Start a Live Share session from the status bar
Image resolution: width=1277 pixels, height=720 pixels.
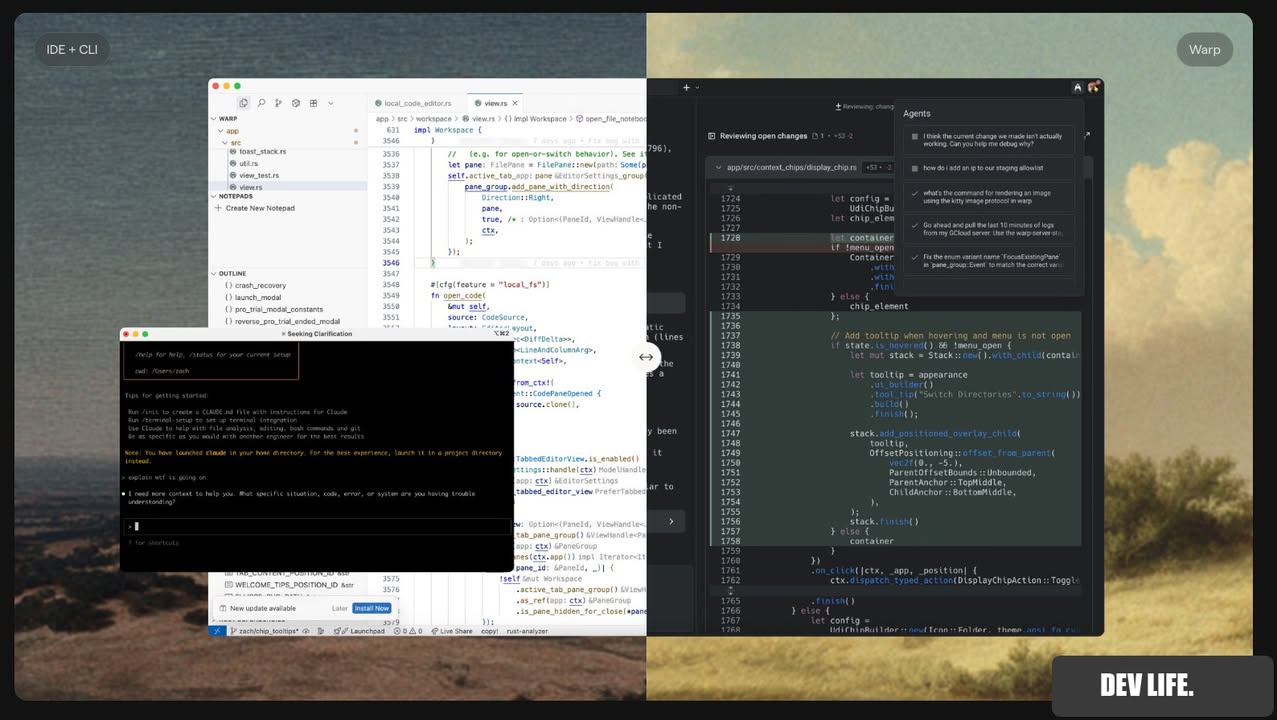pos(456,631)
